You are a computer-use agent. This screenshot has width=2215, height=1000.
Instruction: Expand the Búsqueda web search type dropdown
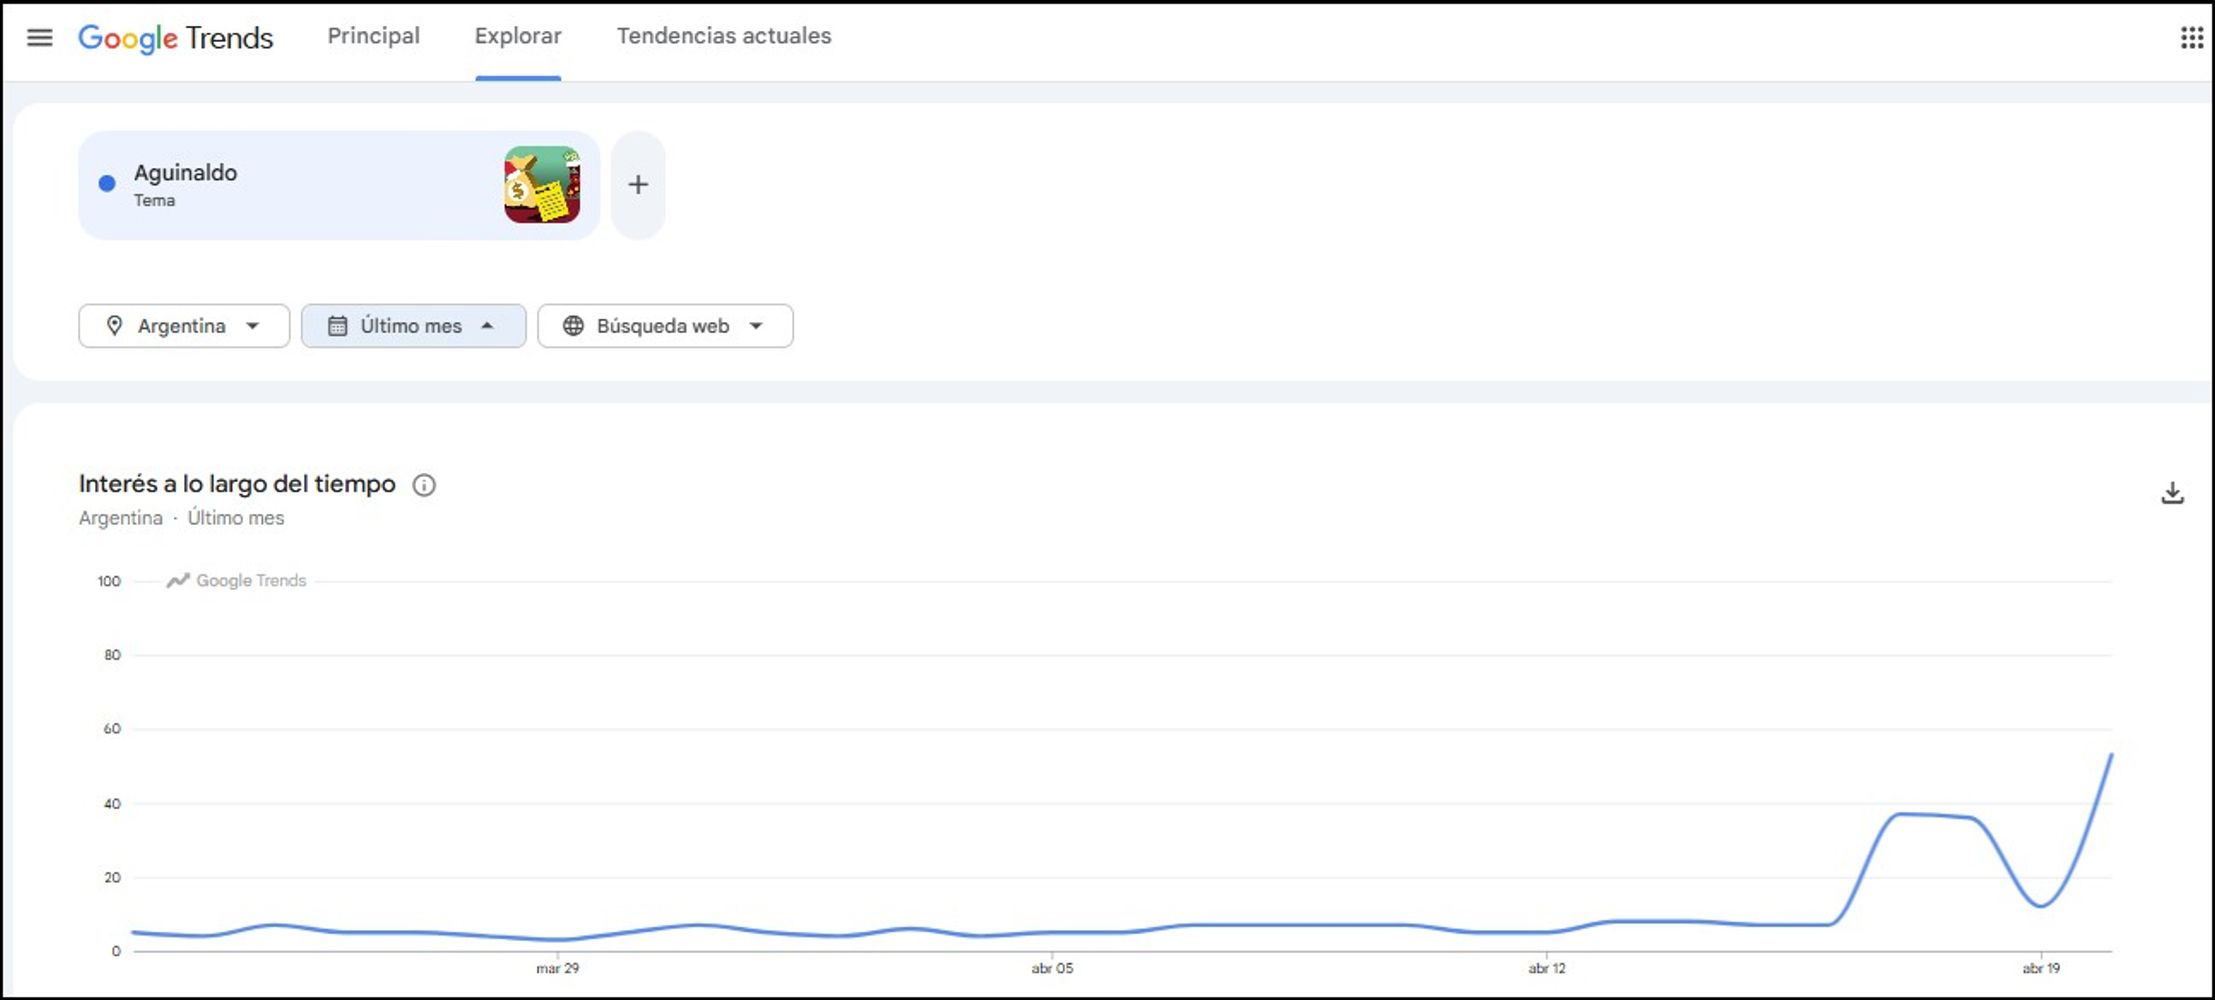point(665,326)
